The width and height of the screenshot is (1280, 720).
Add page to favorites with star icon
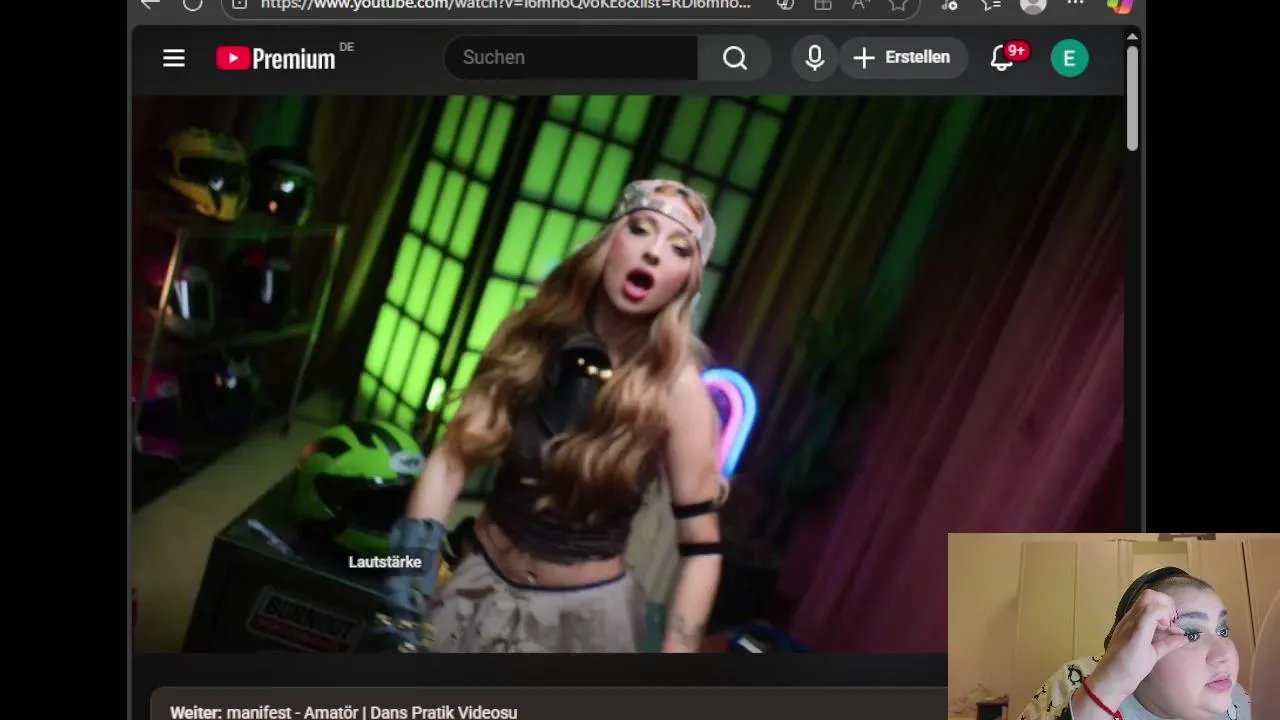click(898, 5)
